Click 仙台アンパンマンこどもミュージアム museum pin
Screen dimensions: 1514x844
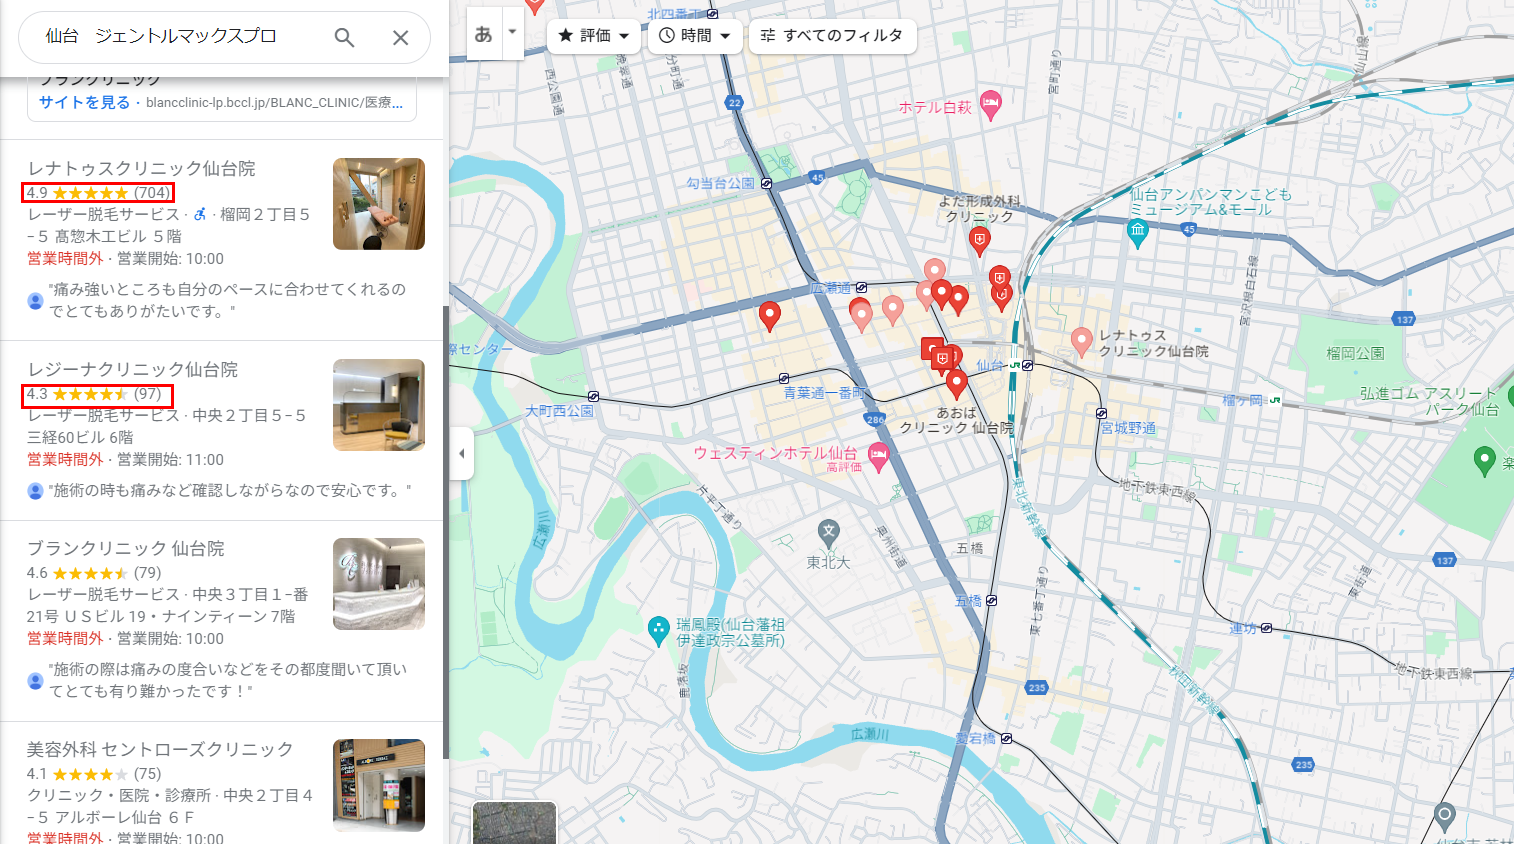pyautogui.click(x=1138, y=233)
